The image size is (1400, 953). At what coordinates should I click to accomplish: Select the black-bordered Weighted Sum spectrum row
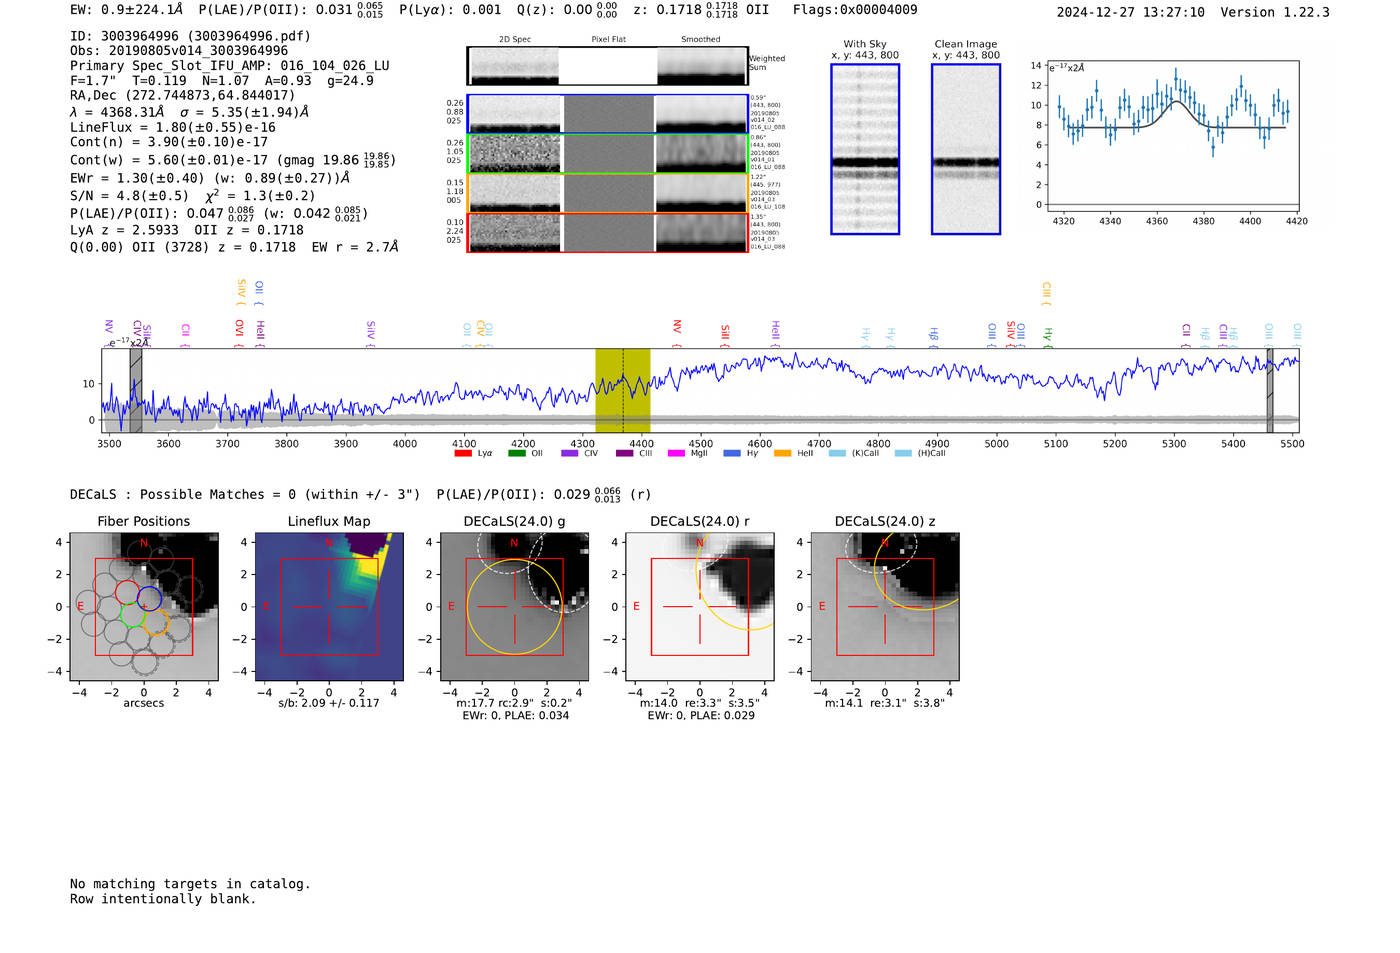pos(608,66)
